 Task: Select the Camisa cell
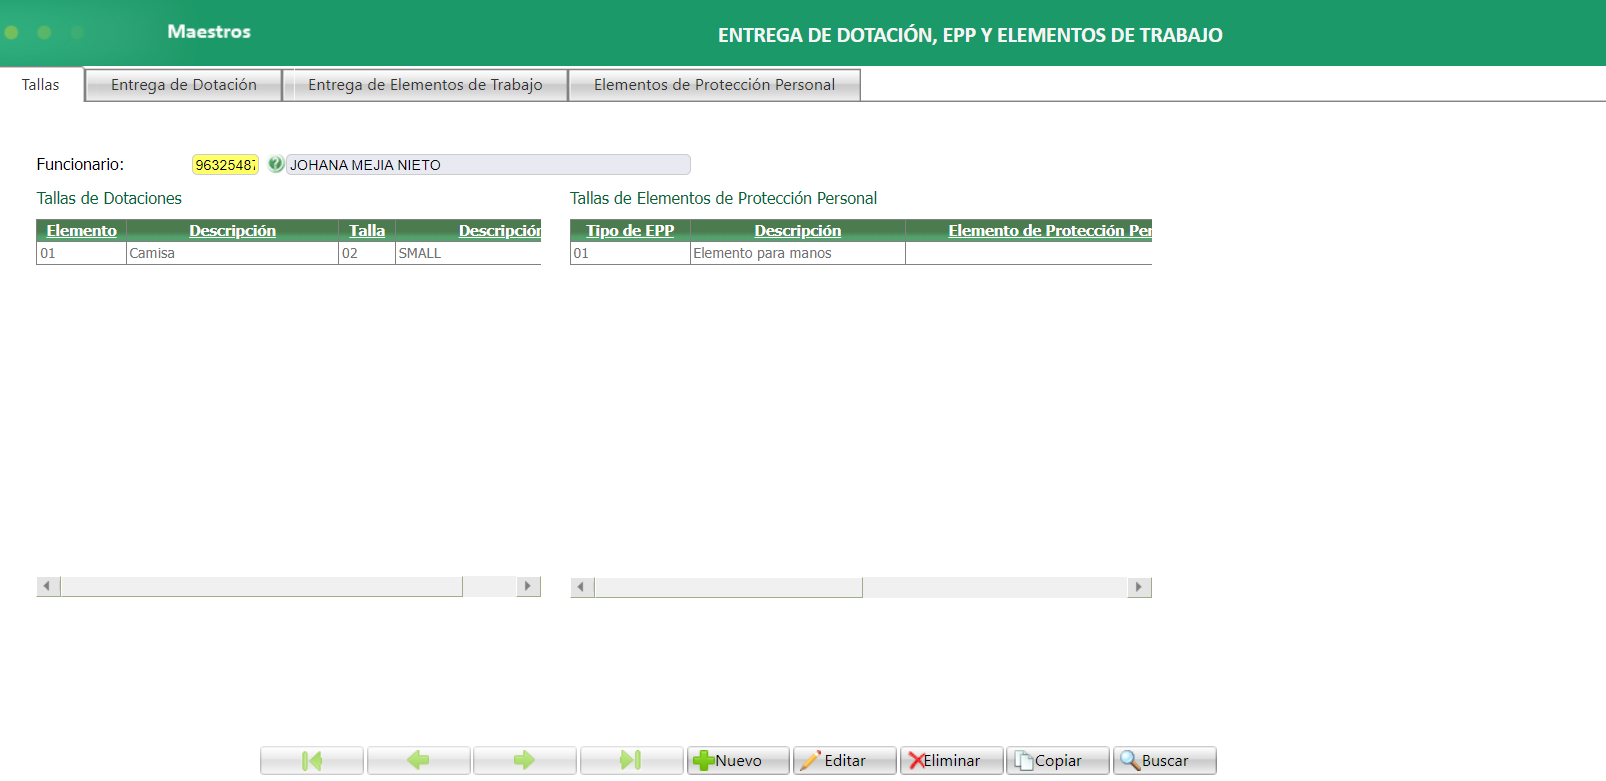click(x=232, y=254)
